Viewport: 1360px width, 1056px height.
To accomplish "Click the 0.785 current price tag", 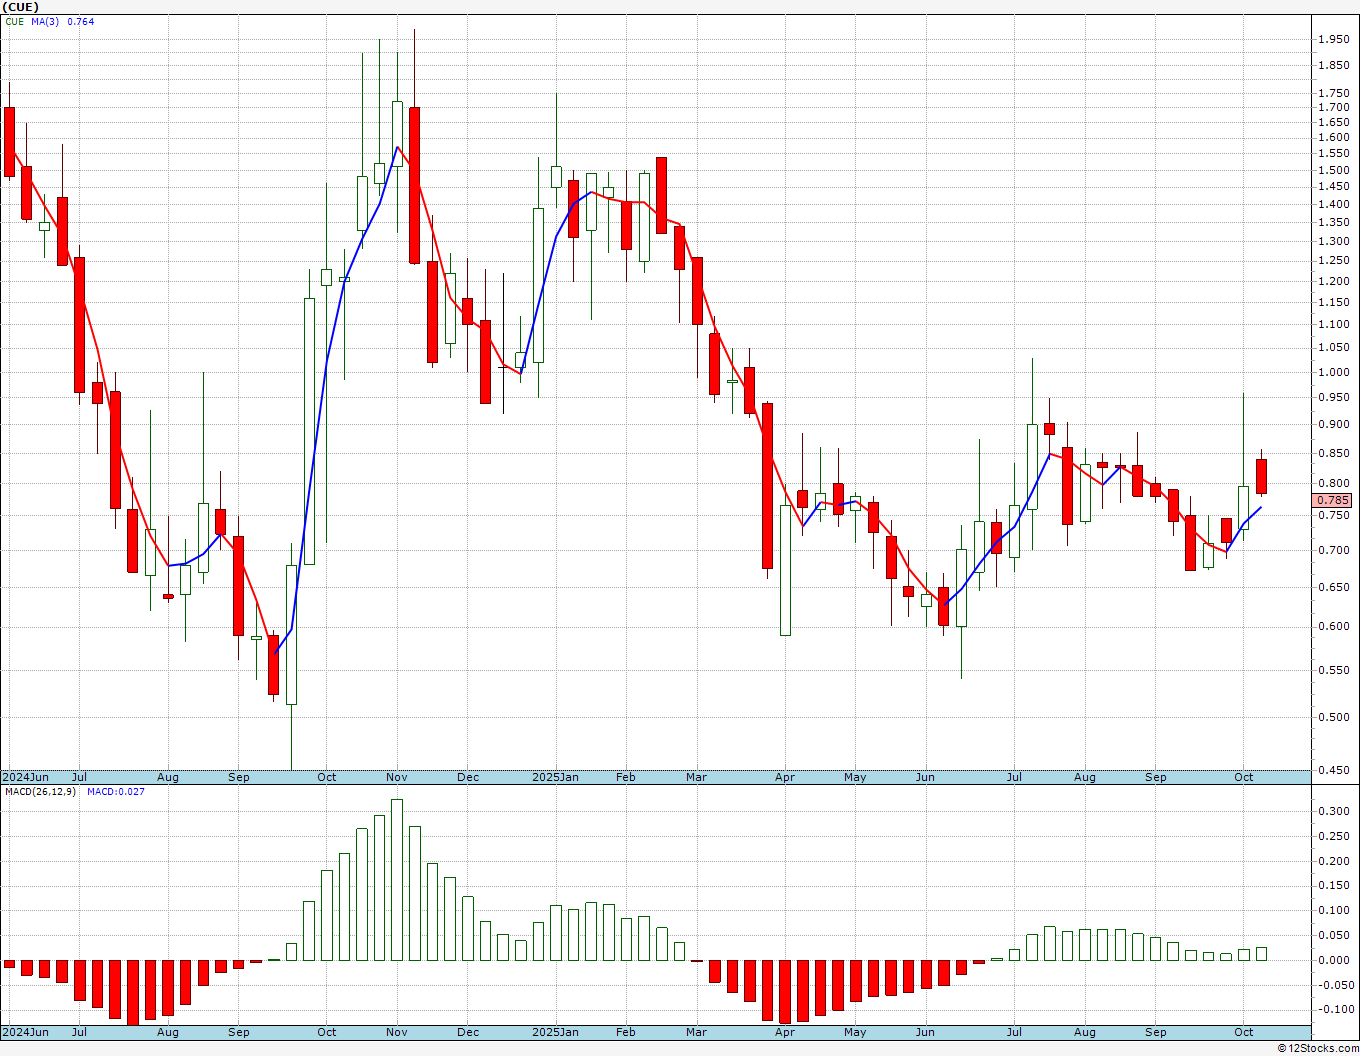I will pos(1332,500).
